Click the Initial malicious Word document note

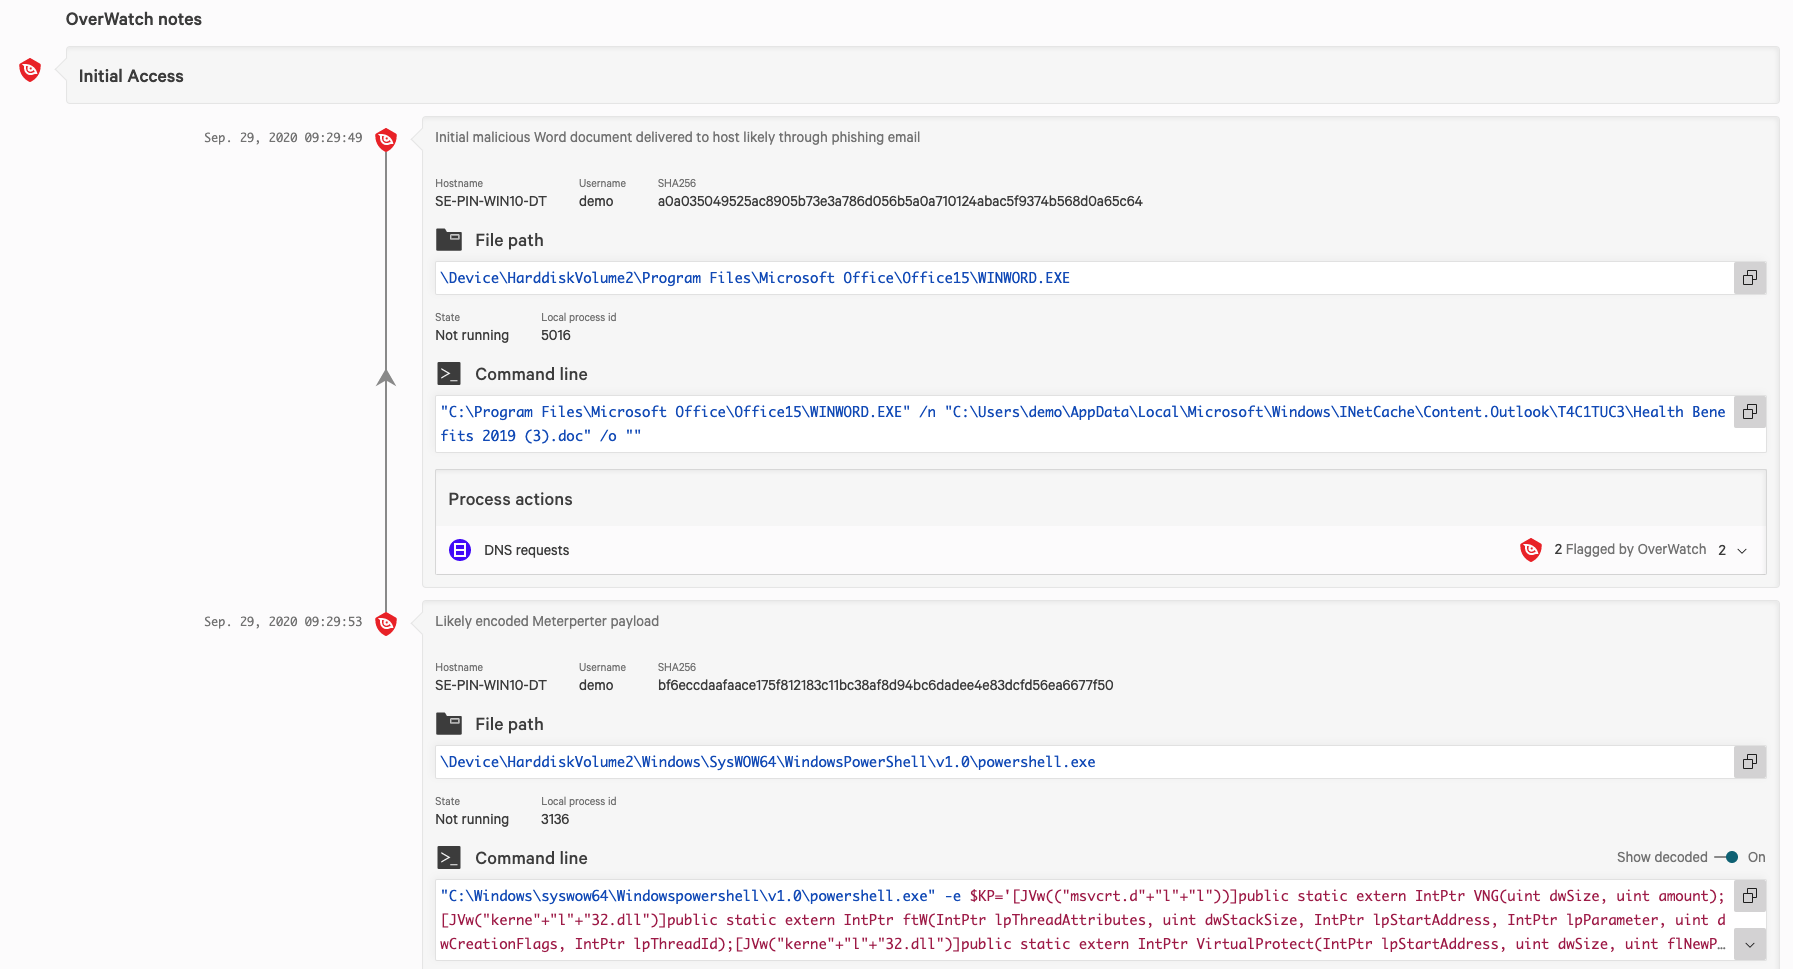(677, 137)
